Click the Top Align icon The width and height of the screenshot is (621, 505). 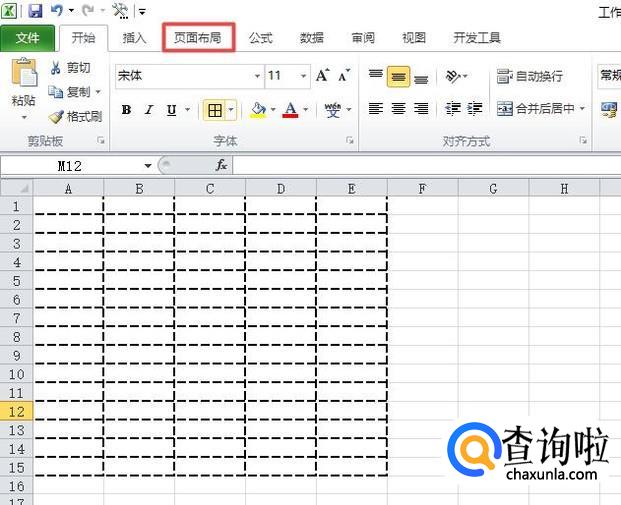375,75
